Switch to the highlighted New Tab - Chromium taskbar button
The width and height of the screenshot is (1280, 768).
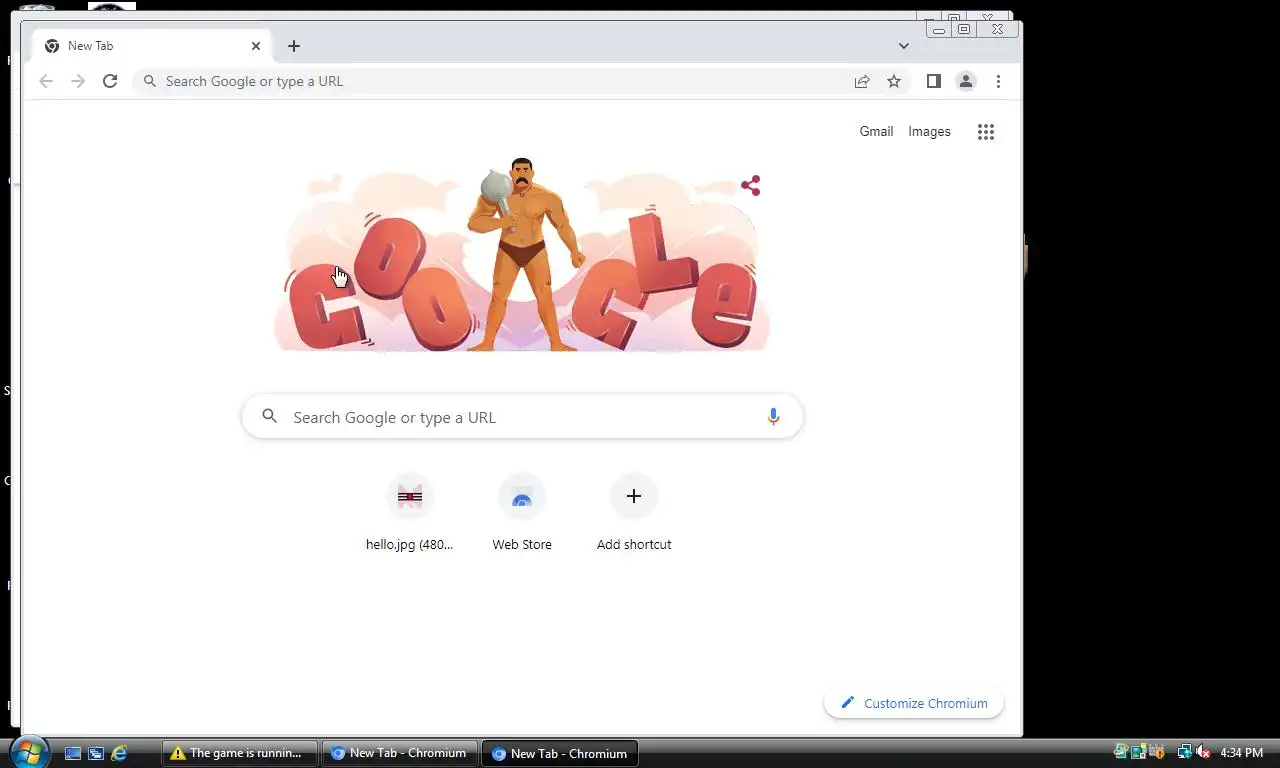coord(560,753)
